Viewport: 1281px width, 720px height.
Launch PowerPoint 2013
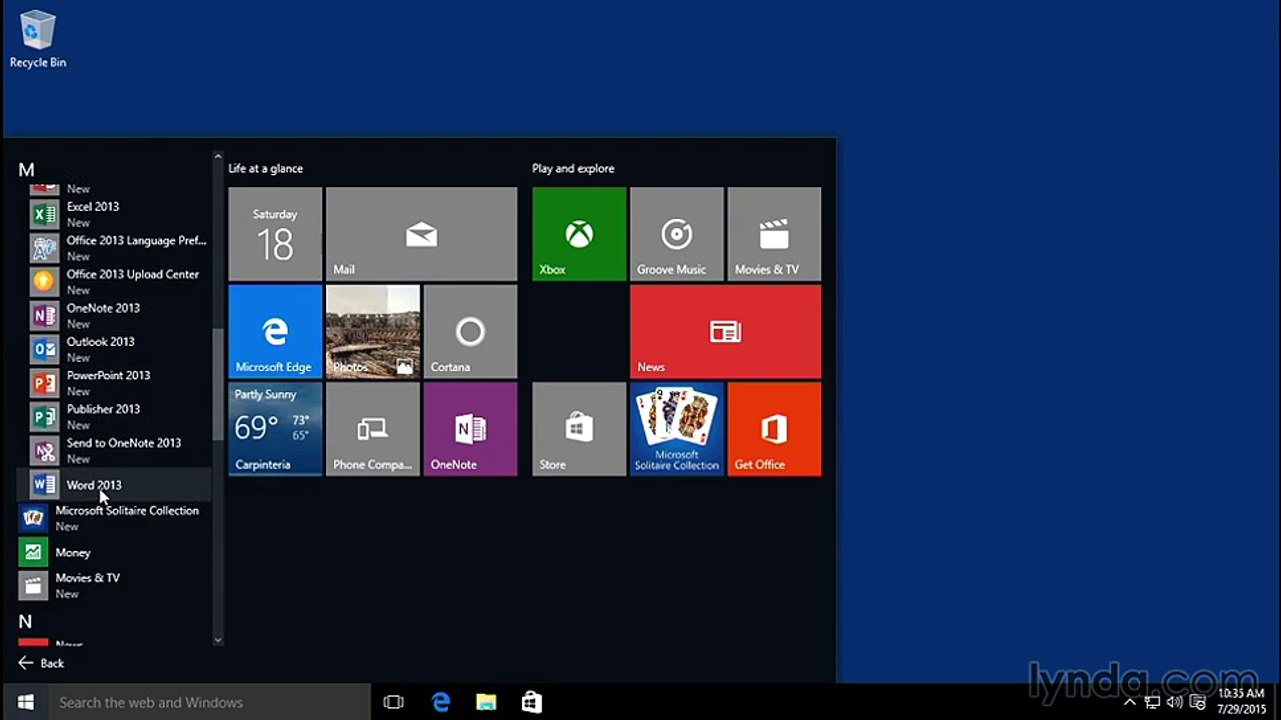tap(114, 383)
